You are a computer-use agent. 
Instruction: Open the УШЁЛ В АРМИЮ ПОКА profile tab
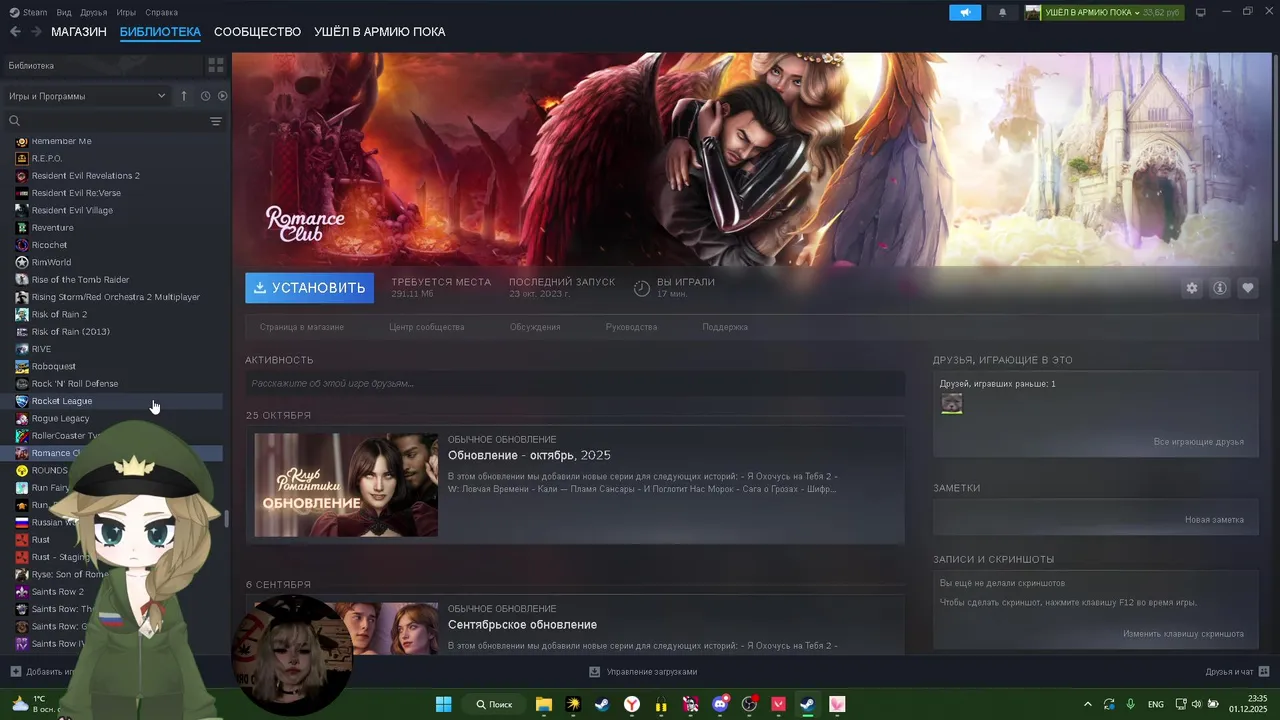380,32
